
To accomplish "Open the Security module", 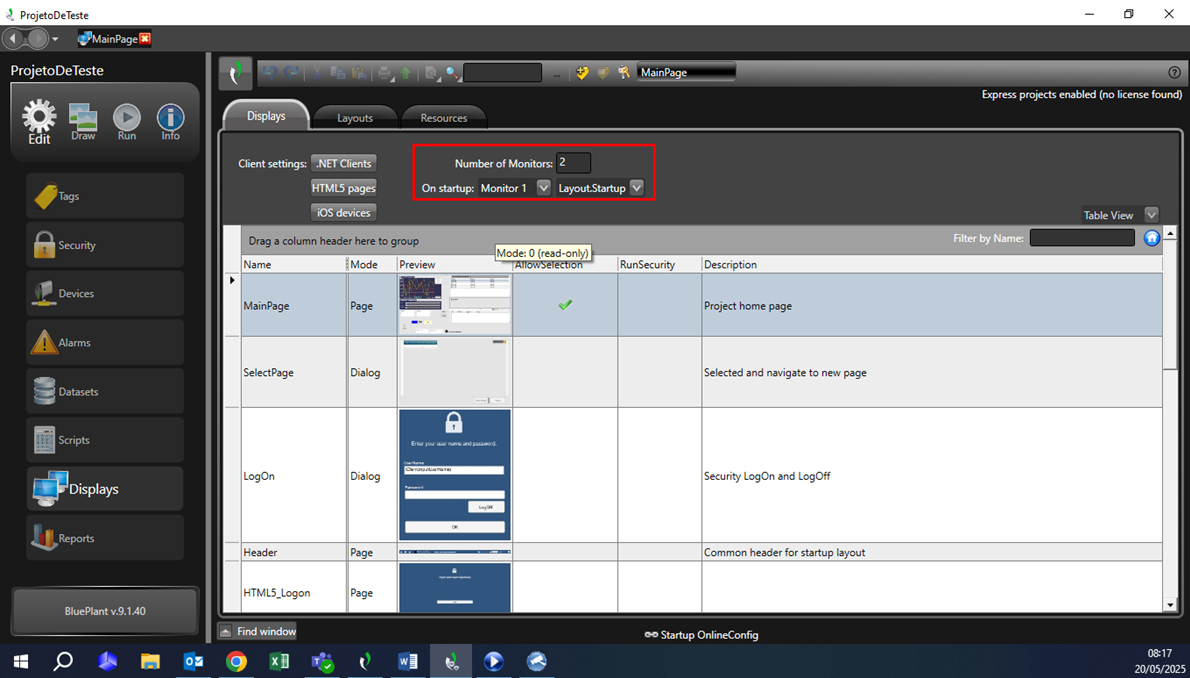I will pos(105,245).
